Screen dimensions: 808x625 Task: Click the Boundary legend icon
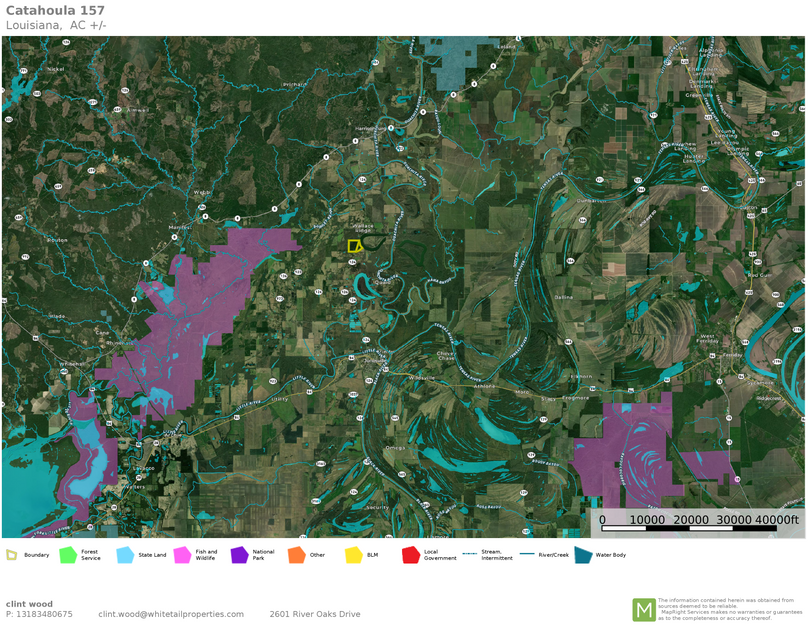11,555
